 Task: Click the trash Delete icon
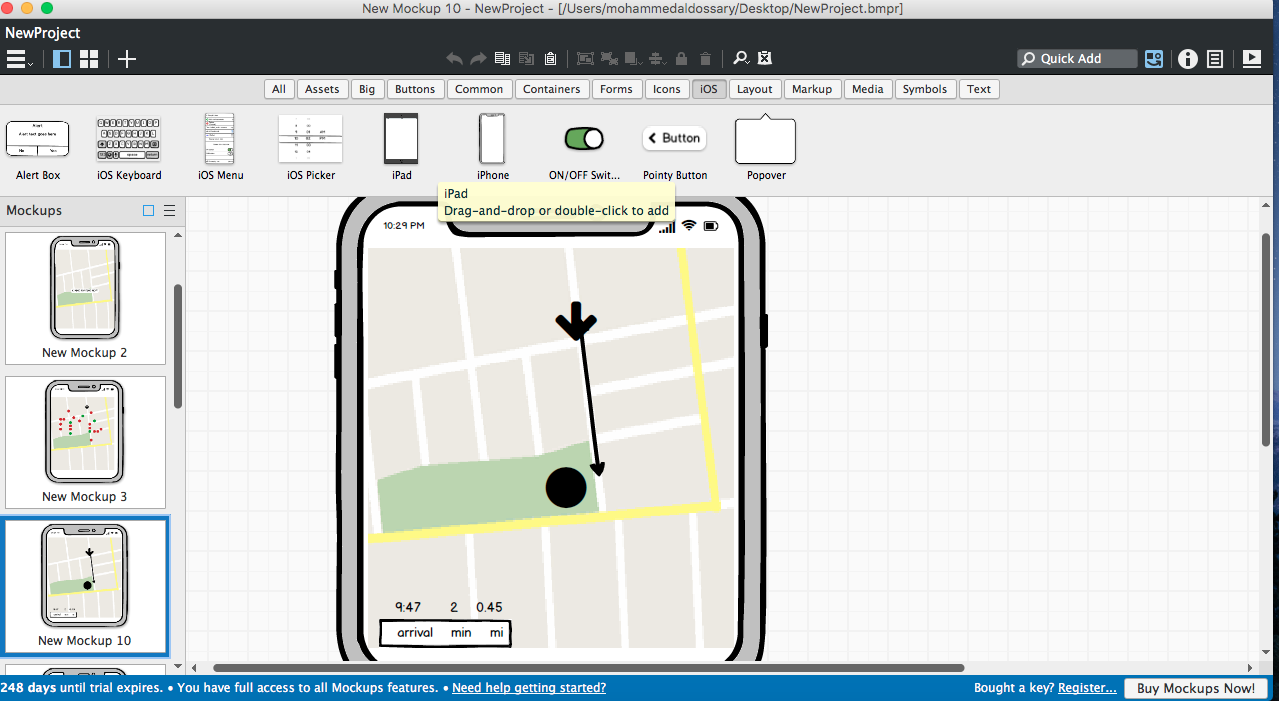pos(705,59)
